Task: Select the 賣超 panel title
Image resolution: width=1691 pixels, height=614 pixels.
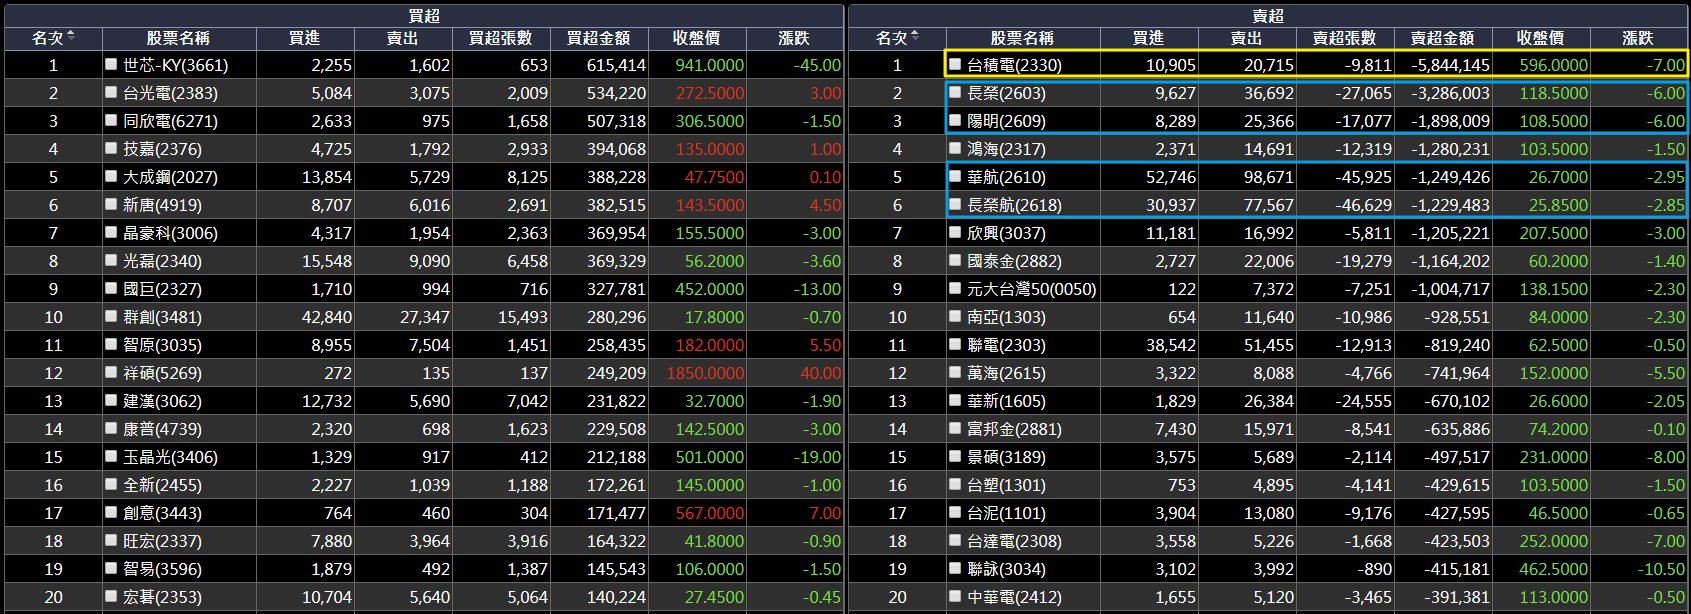Action: (x=1268, y=15)
